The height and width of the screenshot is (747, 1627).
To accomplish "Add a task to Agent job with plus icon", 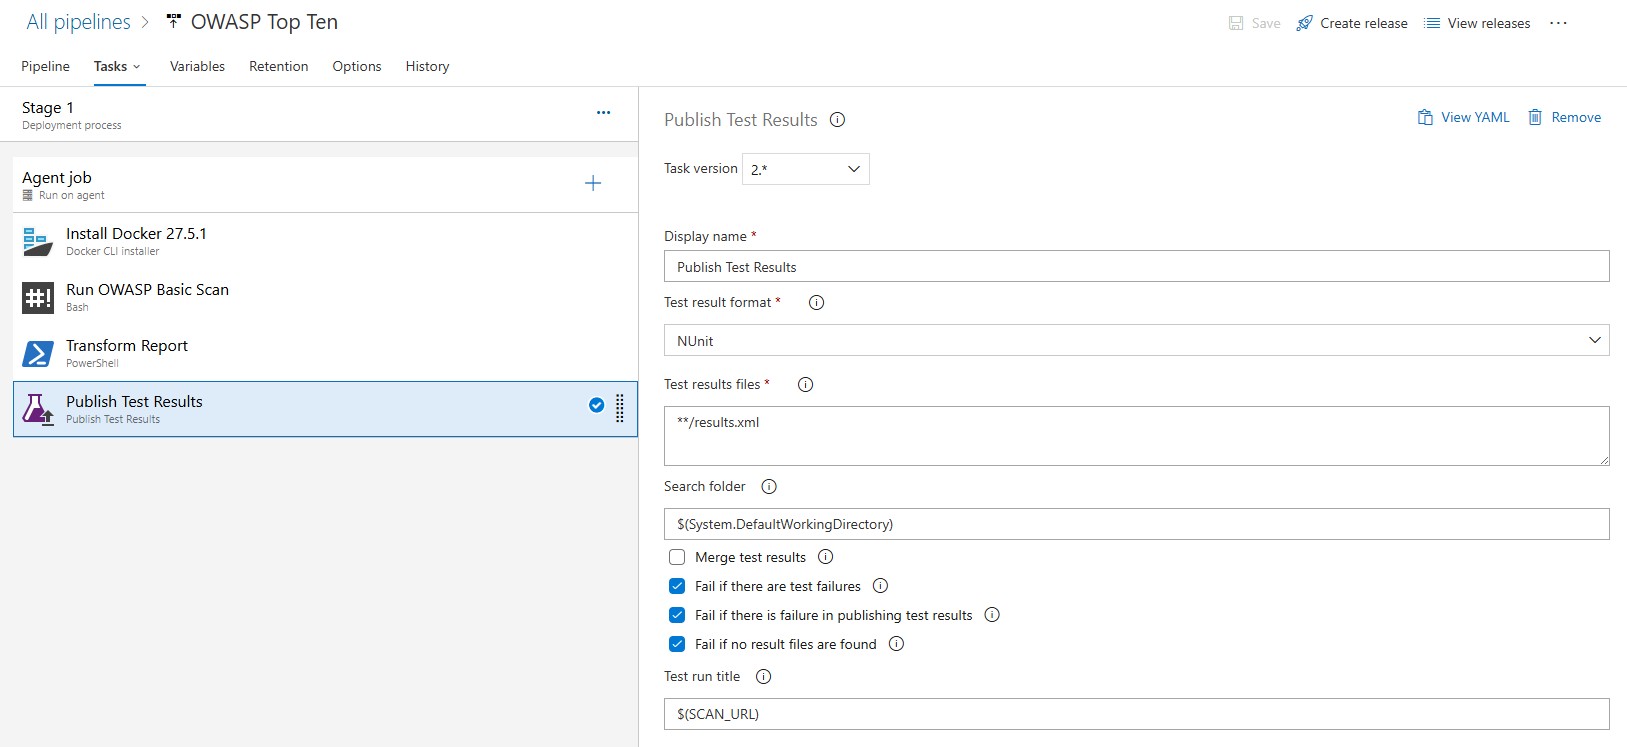I will [593, 183].
